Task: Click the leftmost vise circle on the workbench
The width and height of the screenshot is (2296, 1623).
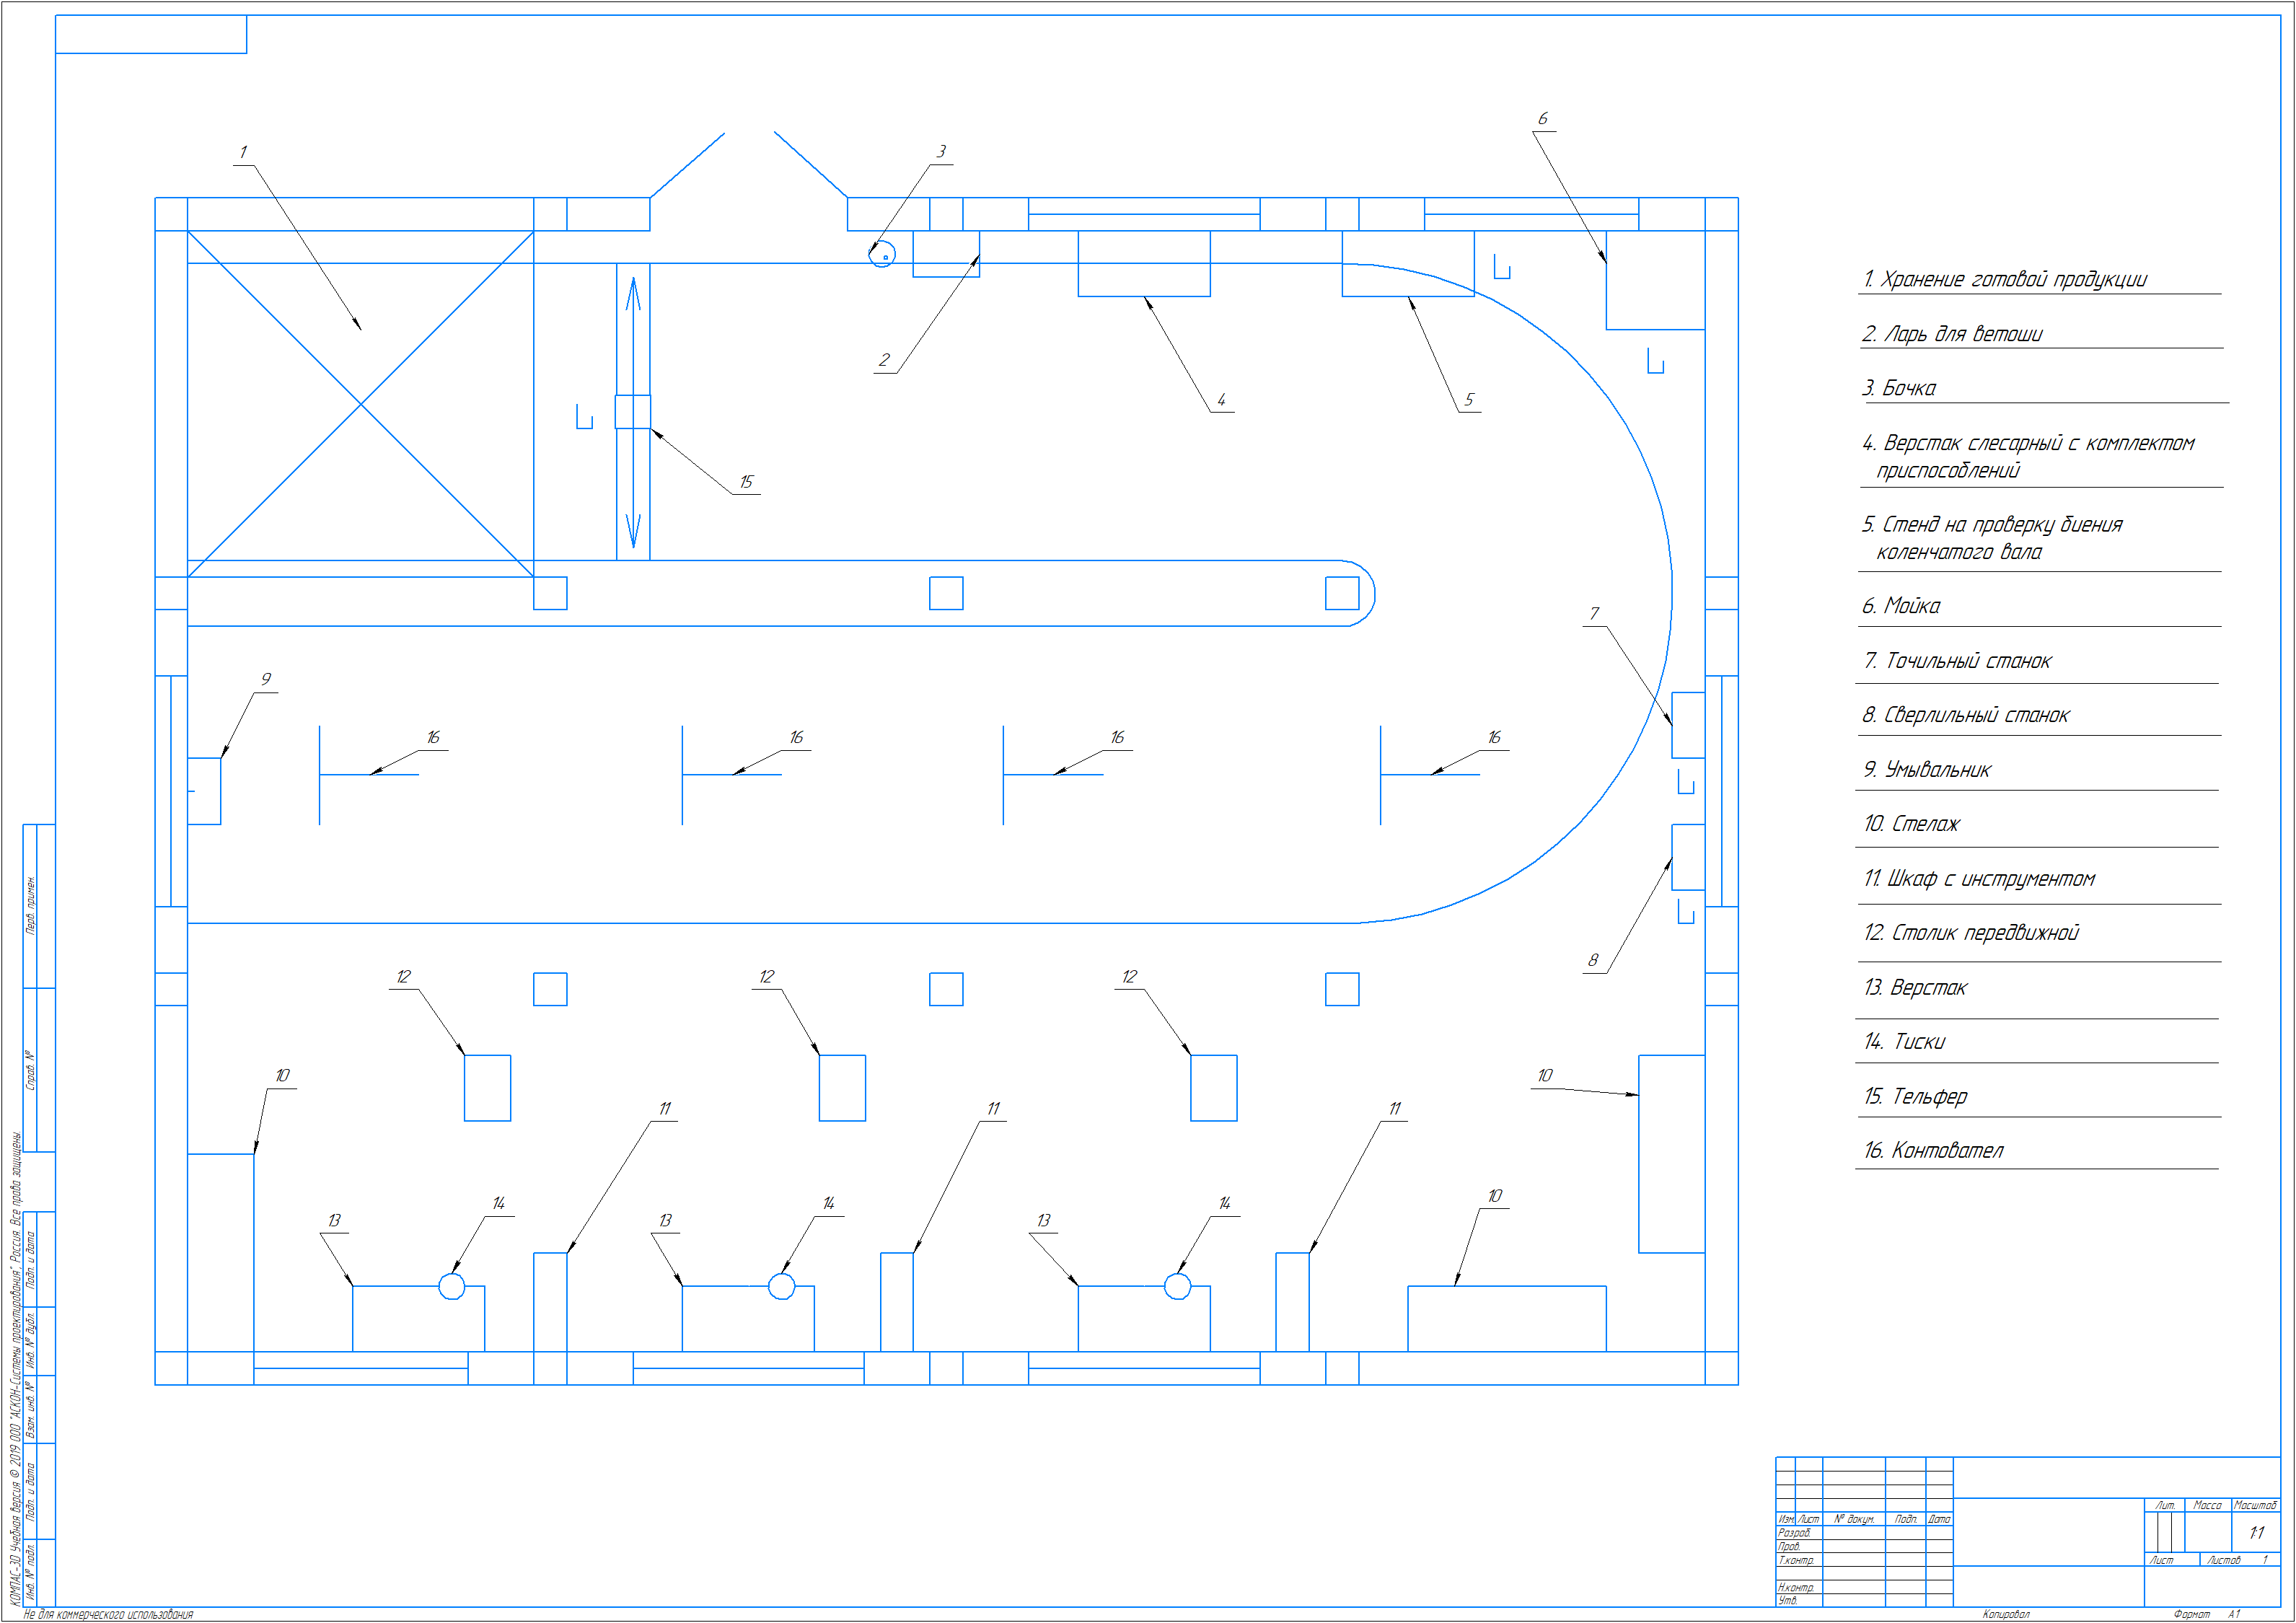Action: (x=452, y=1286)
